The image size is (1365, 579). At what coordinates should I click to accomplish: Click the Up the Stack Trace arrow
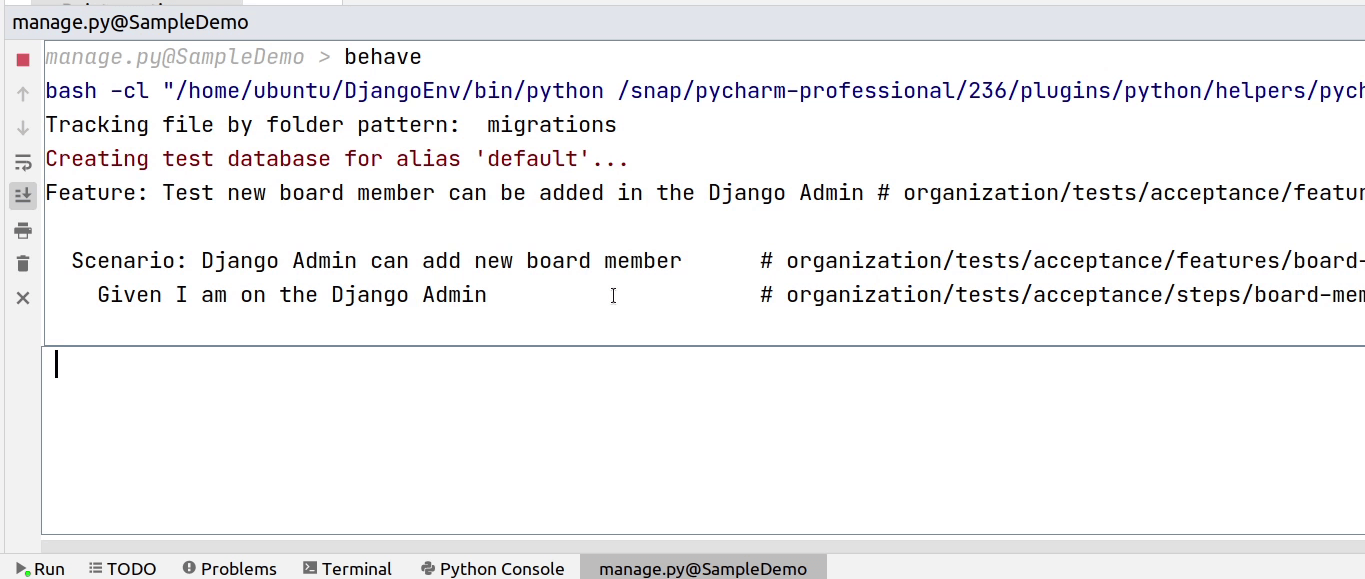click(x=23, y=94)
